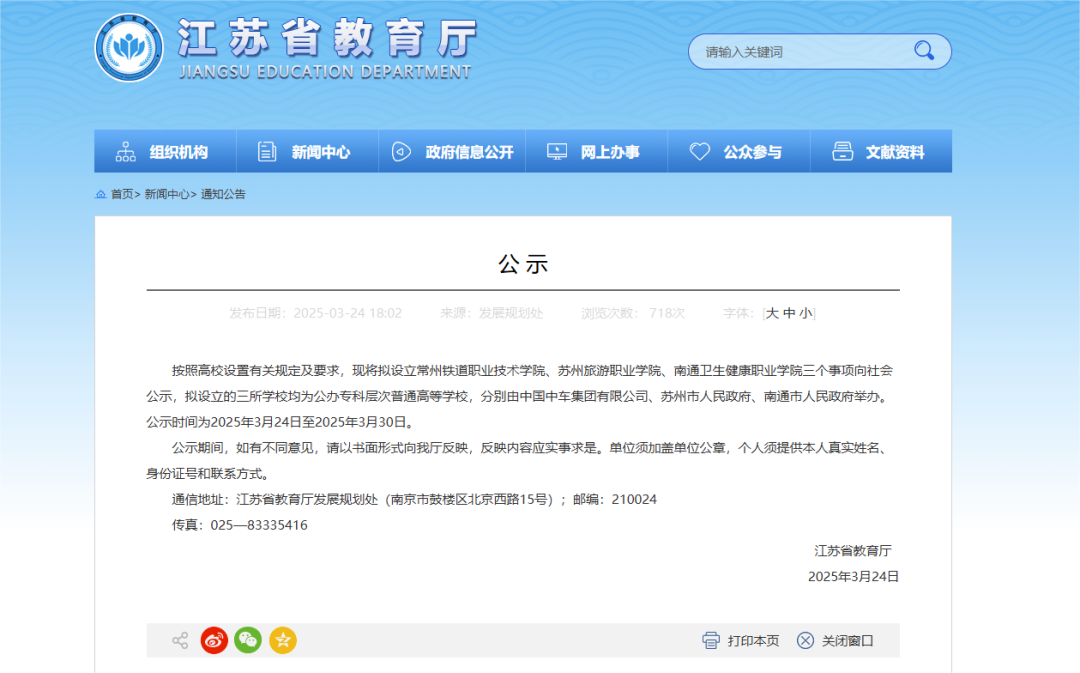Click the 关闭窗口 link
Image resolution: width=1080 pixels, height=673 pixels.
(x=845, y=640)
